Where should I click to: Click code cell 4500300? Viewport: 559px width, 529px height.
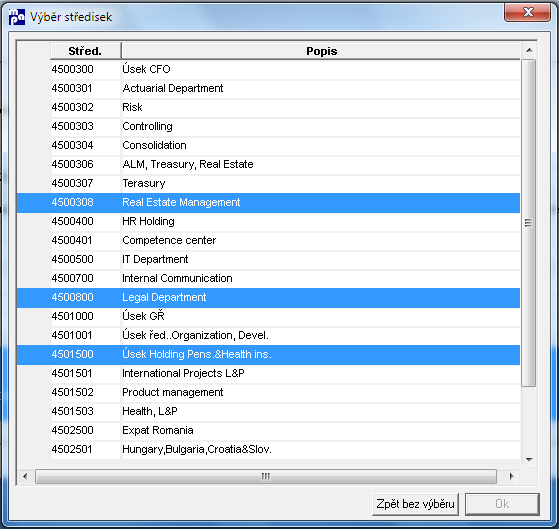tap(86, 69)
